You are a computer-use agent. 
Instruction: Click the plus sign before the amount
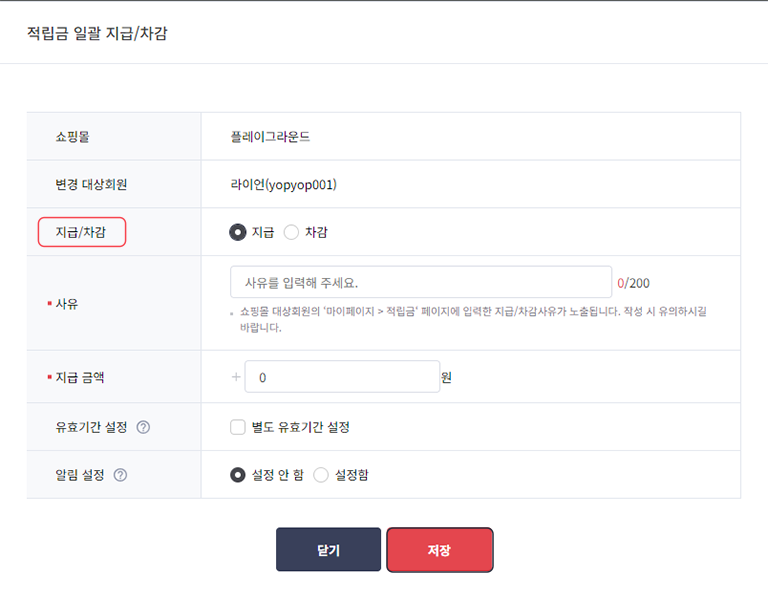click(236, 377)
